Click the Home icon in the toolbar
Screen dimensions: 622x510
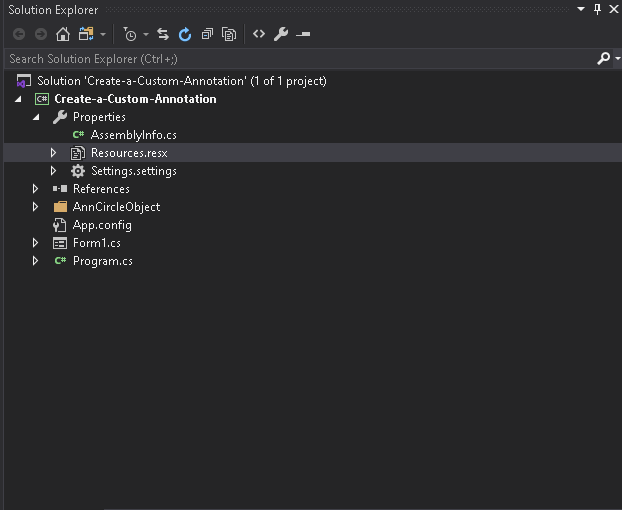[63, 34]
